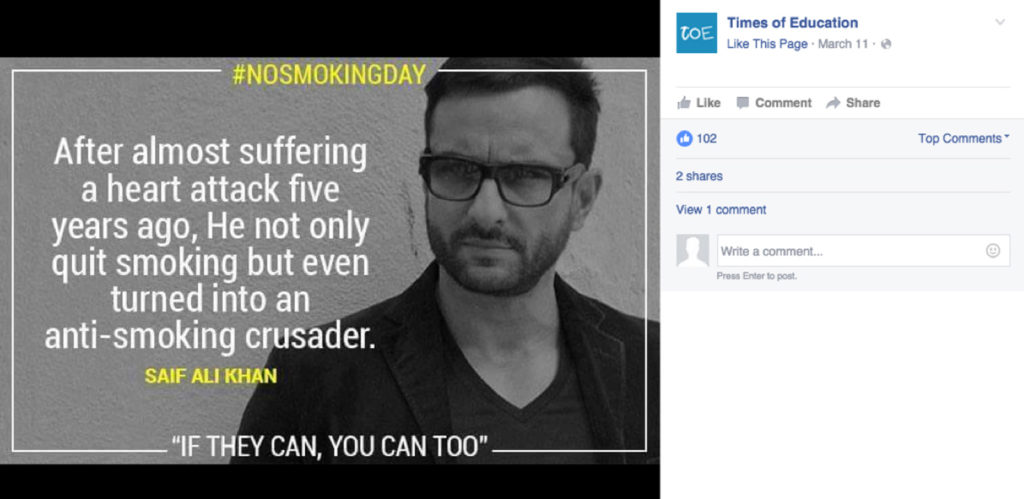Click the Comment speech bubble icon
Screen dimensions: 1024x499
[743, 103]
